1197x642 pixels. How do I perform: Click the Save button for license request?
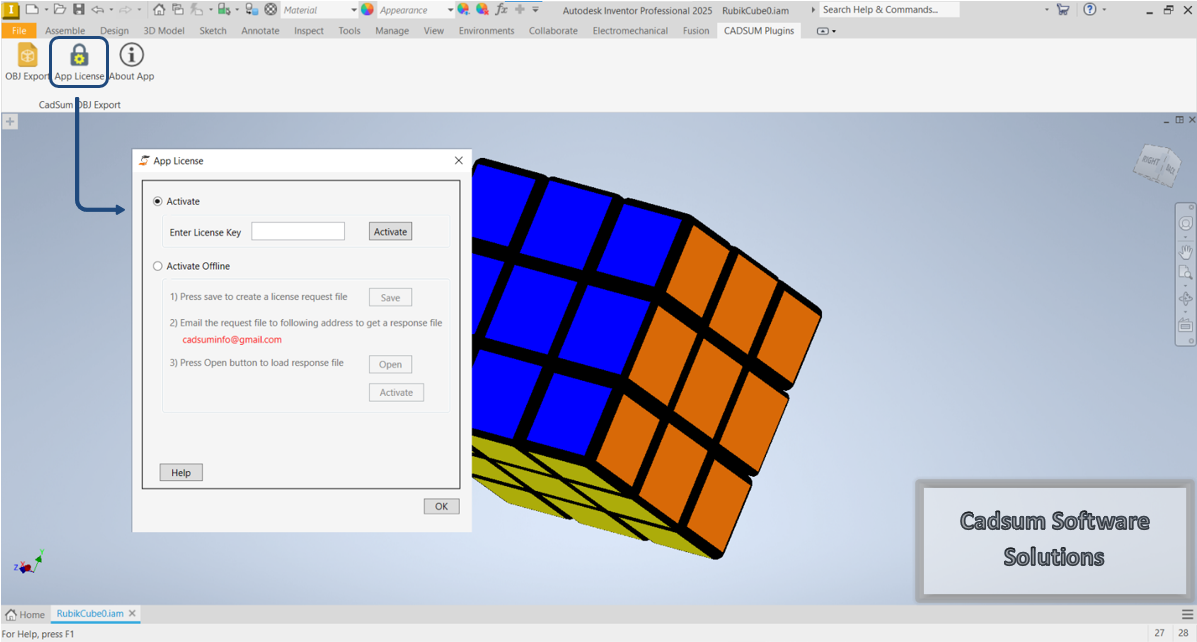click(x=390, y=298)
